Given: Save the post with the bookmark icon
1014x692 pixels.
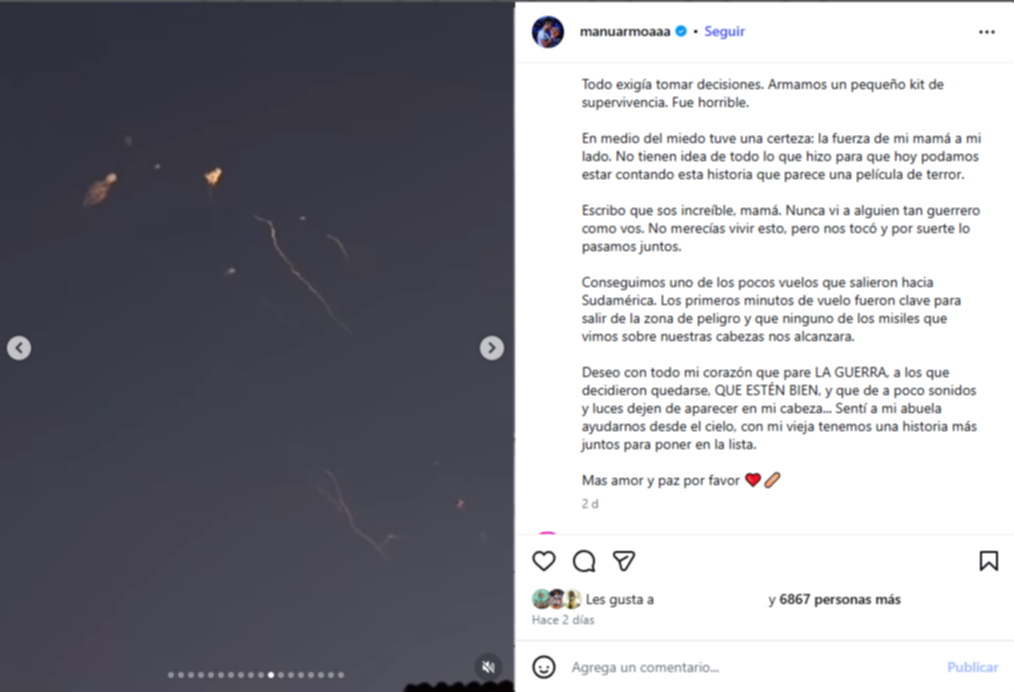Looking at the screenshot, I should pos(988,561).
